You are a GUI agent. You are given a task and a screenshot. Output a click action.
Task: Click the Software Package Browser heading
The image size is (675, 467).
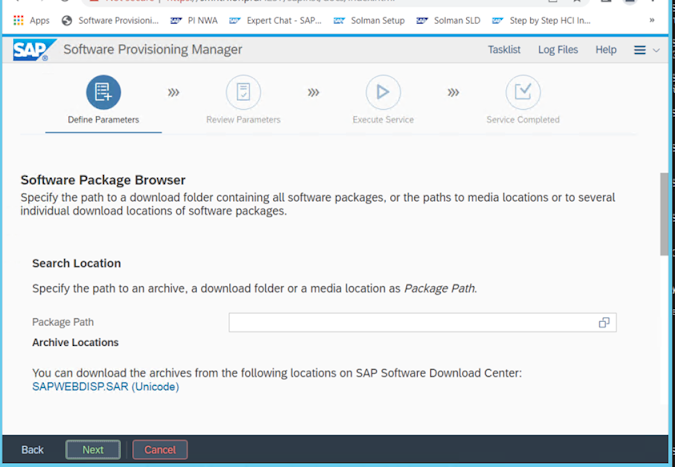click(103, 180)
